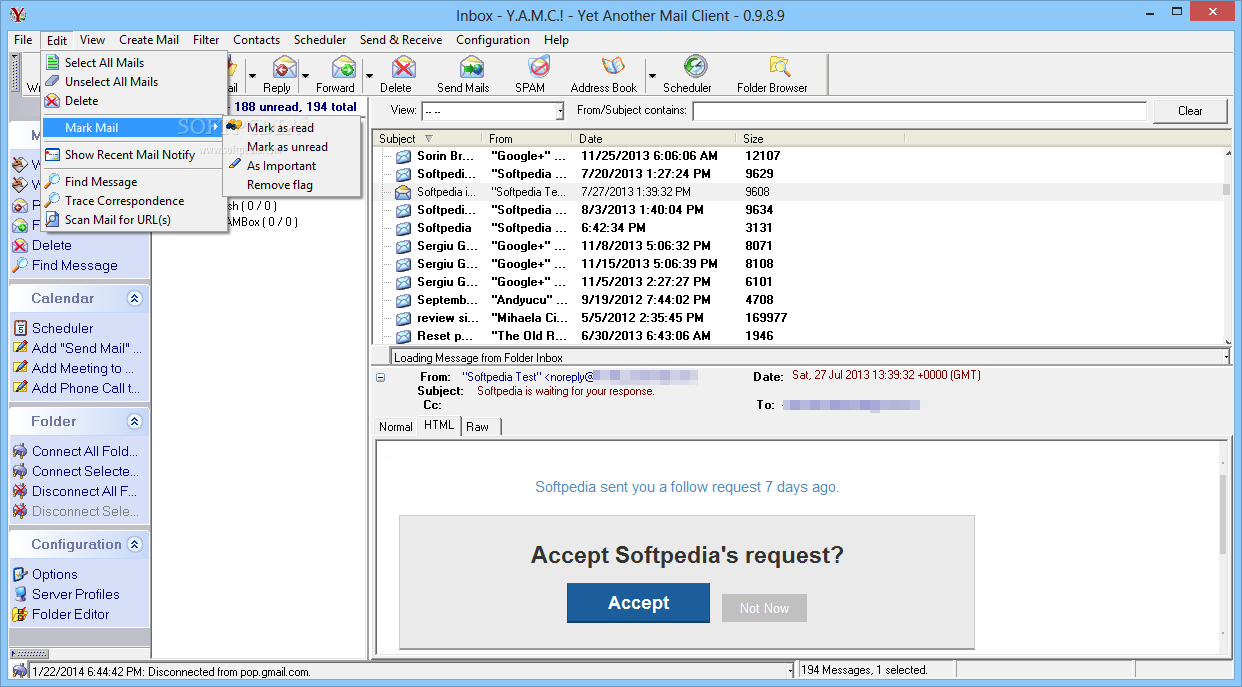Click the message preview vertical scrollbar
The image size is (1242, 687).
pos(1224,548)
